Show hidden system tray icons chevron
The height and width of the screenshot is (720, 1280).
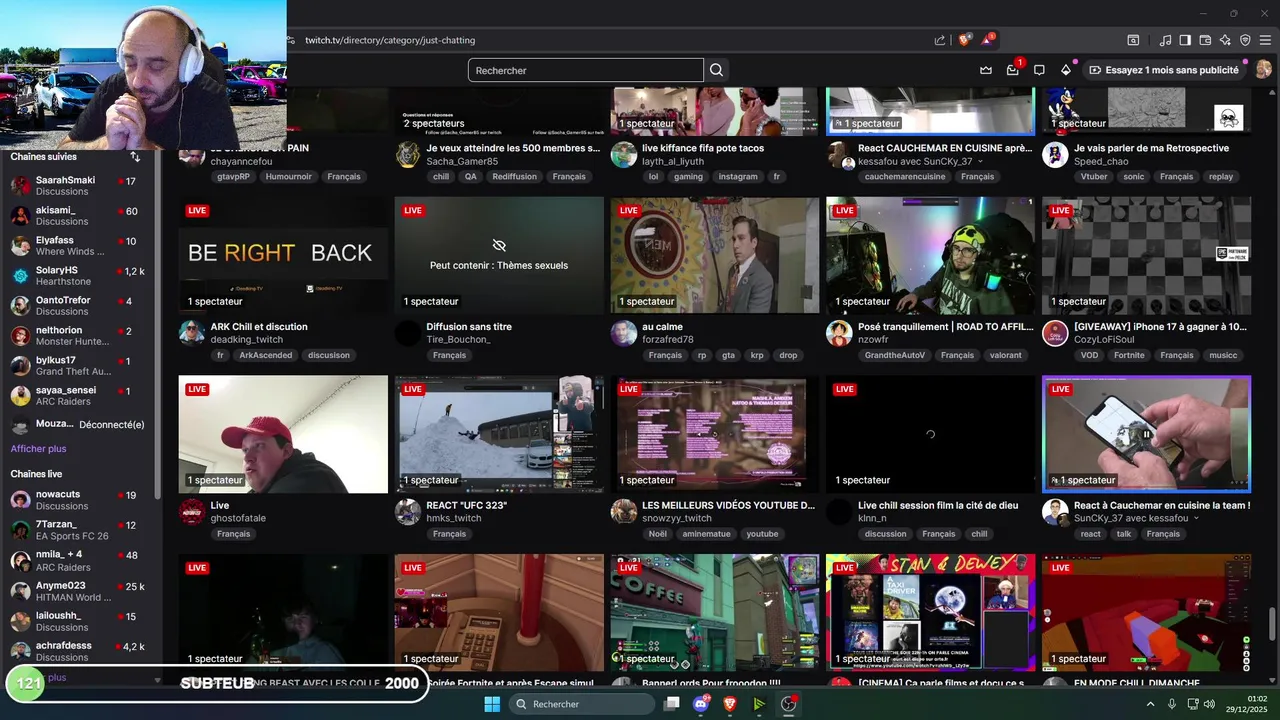(1150, 704)
